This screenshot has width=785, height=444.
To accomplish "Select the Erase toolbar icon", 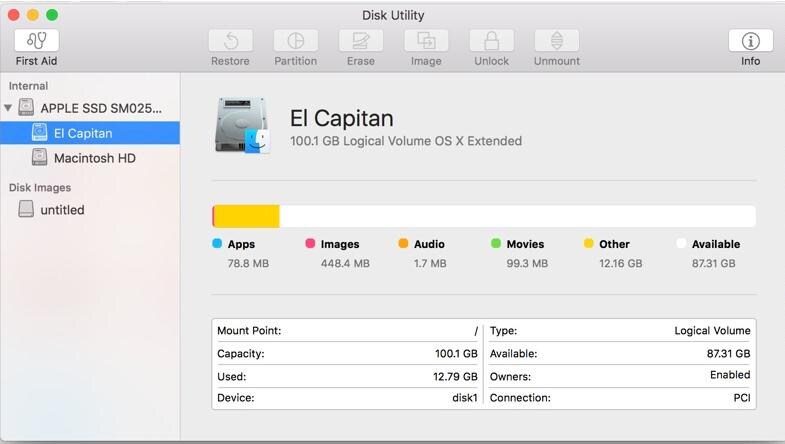I will tap(361, 40).
